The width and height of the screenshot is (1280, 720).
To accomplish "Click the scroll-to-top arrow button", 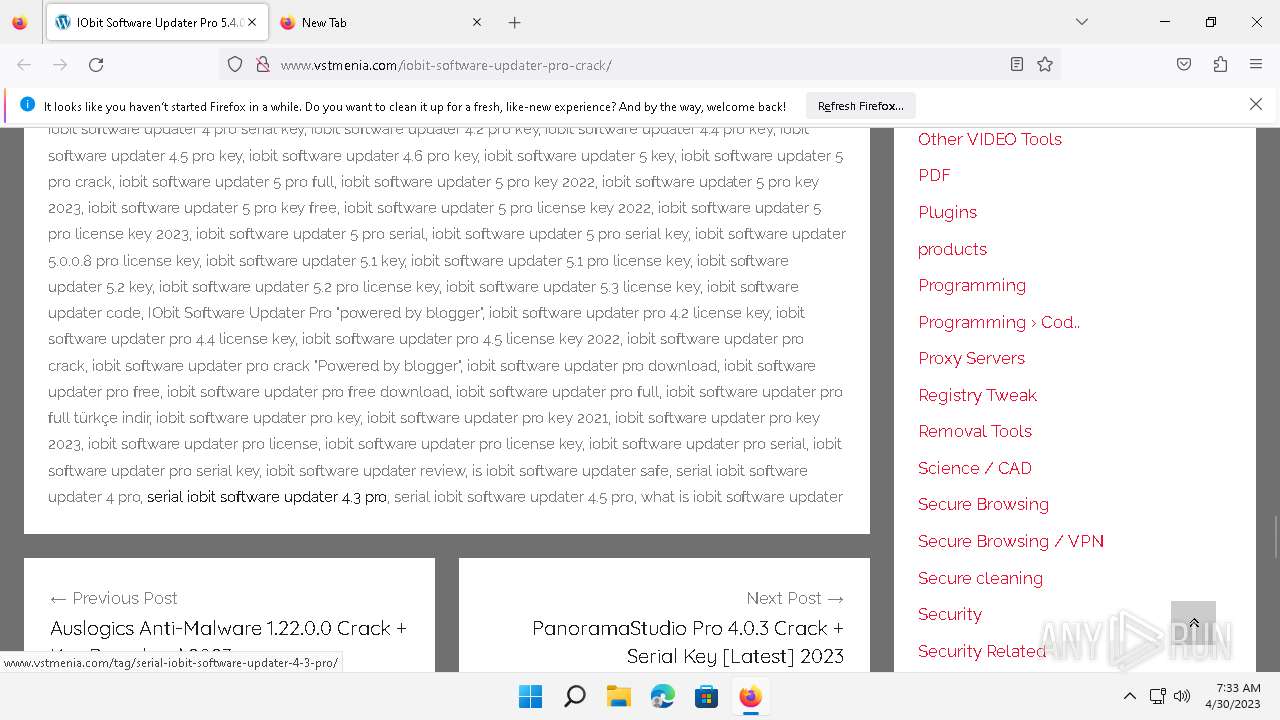I will click(1193, 623).
